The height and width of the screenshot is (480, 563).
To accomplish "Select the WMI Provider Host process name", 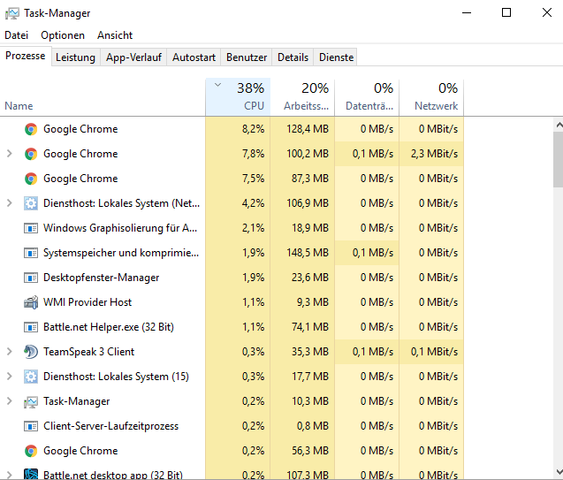I will coord(87,302).
